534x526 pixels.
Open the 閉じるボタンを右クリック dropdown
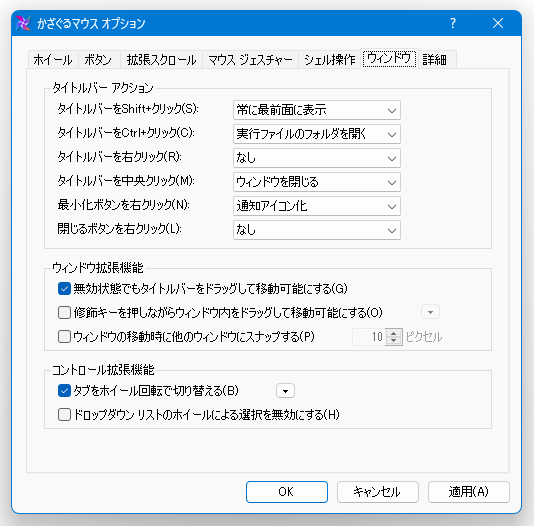(x=317, y=230)
